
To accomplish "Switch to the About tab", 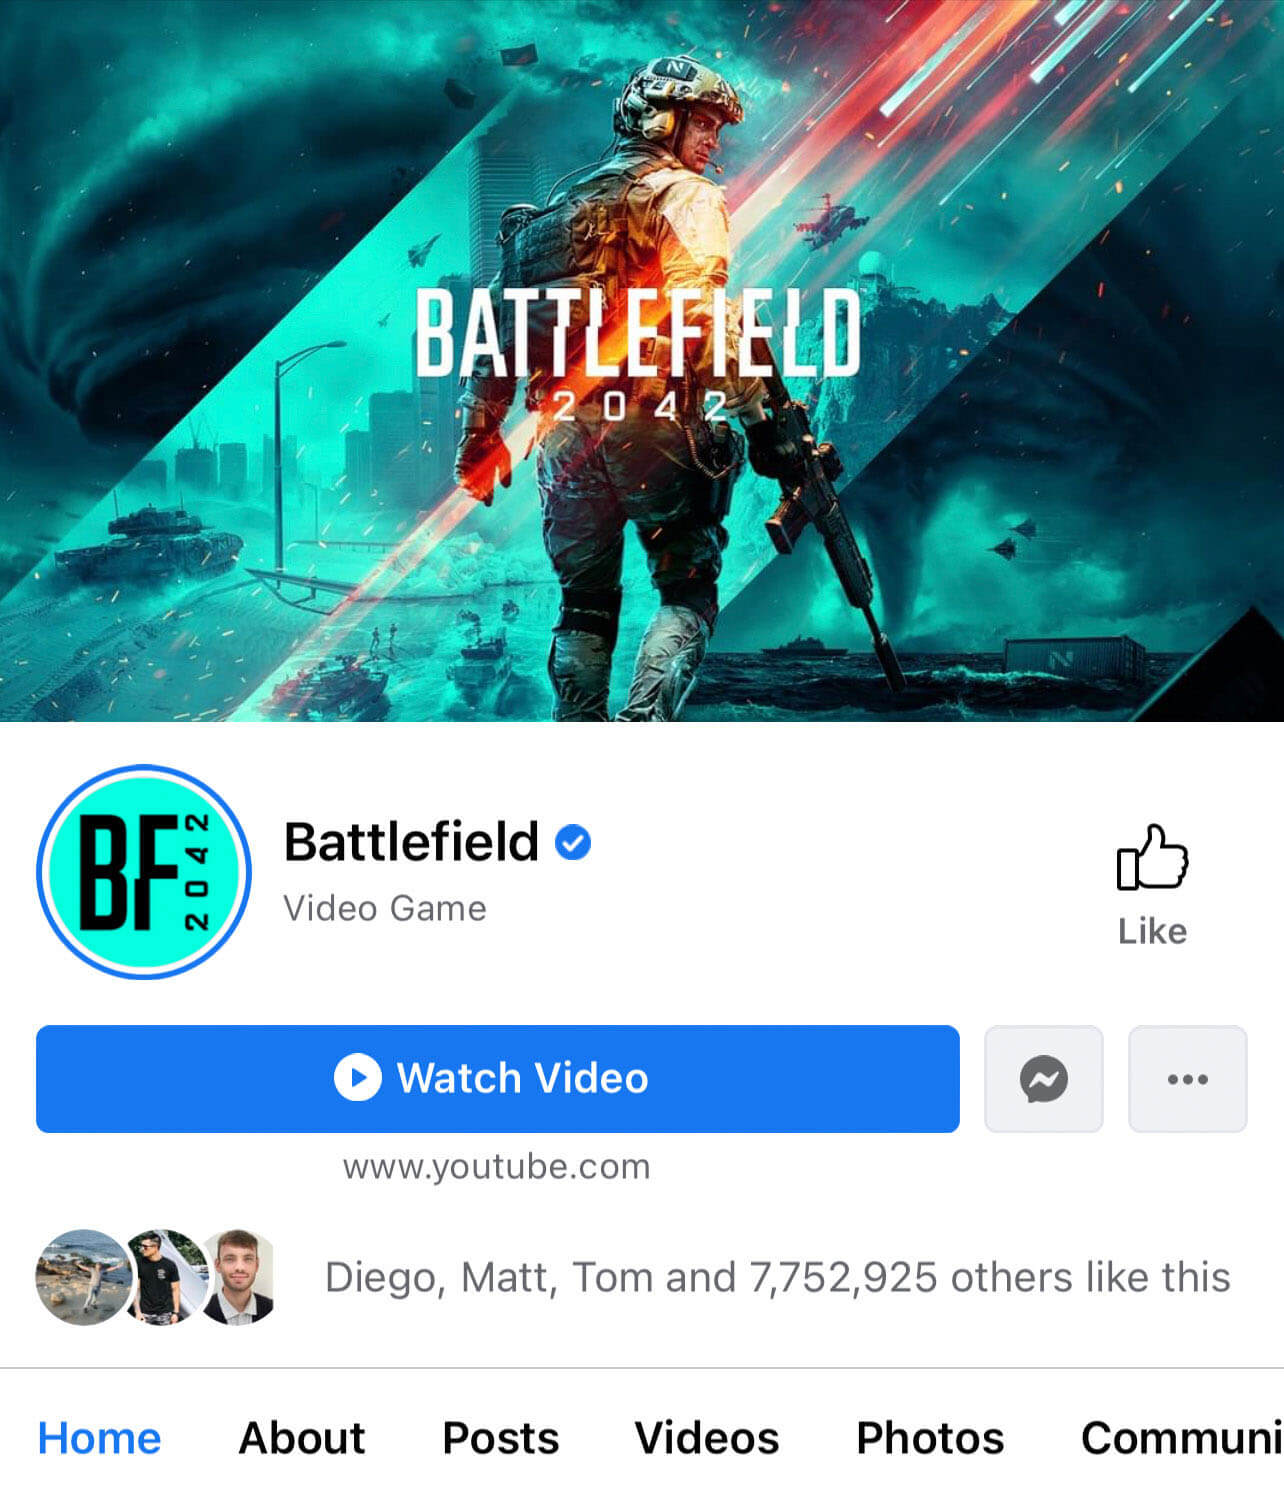I will [302, 1438].
